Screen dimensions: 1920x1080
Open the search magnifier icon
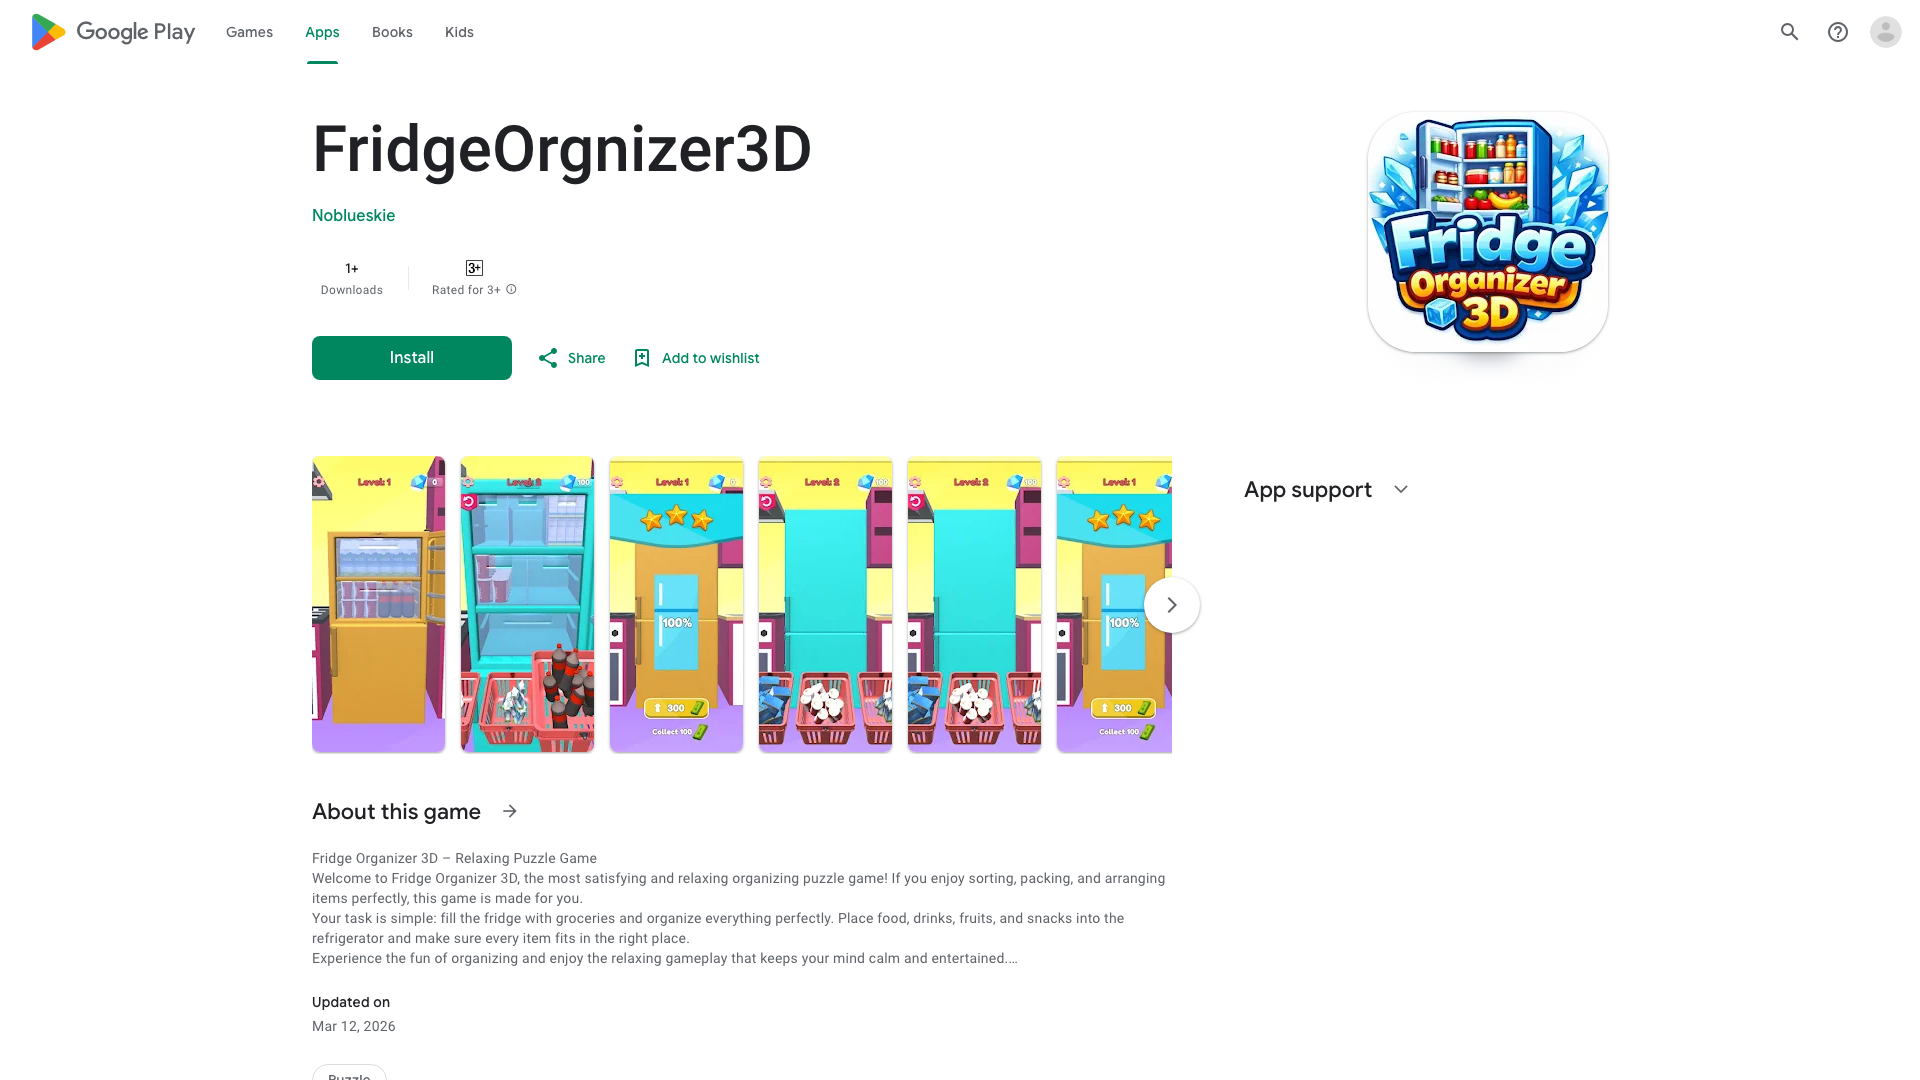(1790, 32)
